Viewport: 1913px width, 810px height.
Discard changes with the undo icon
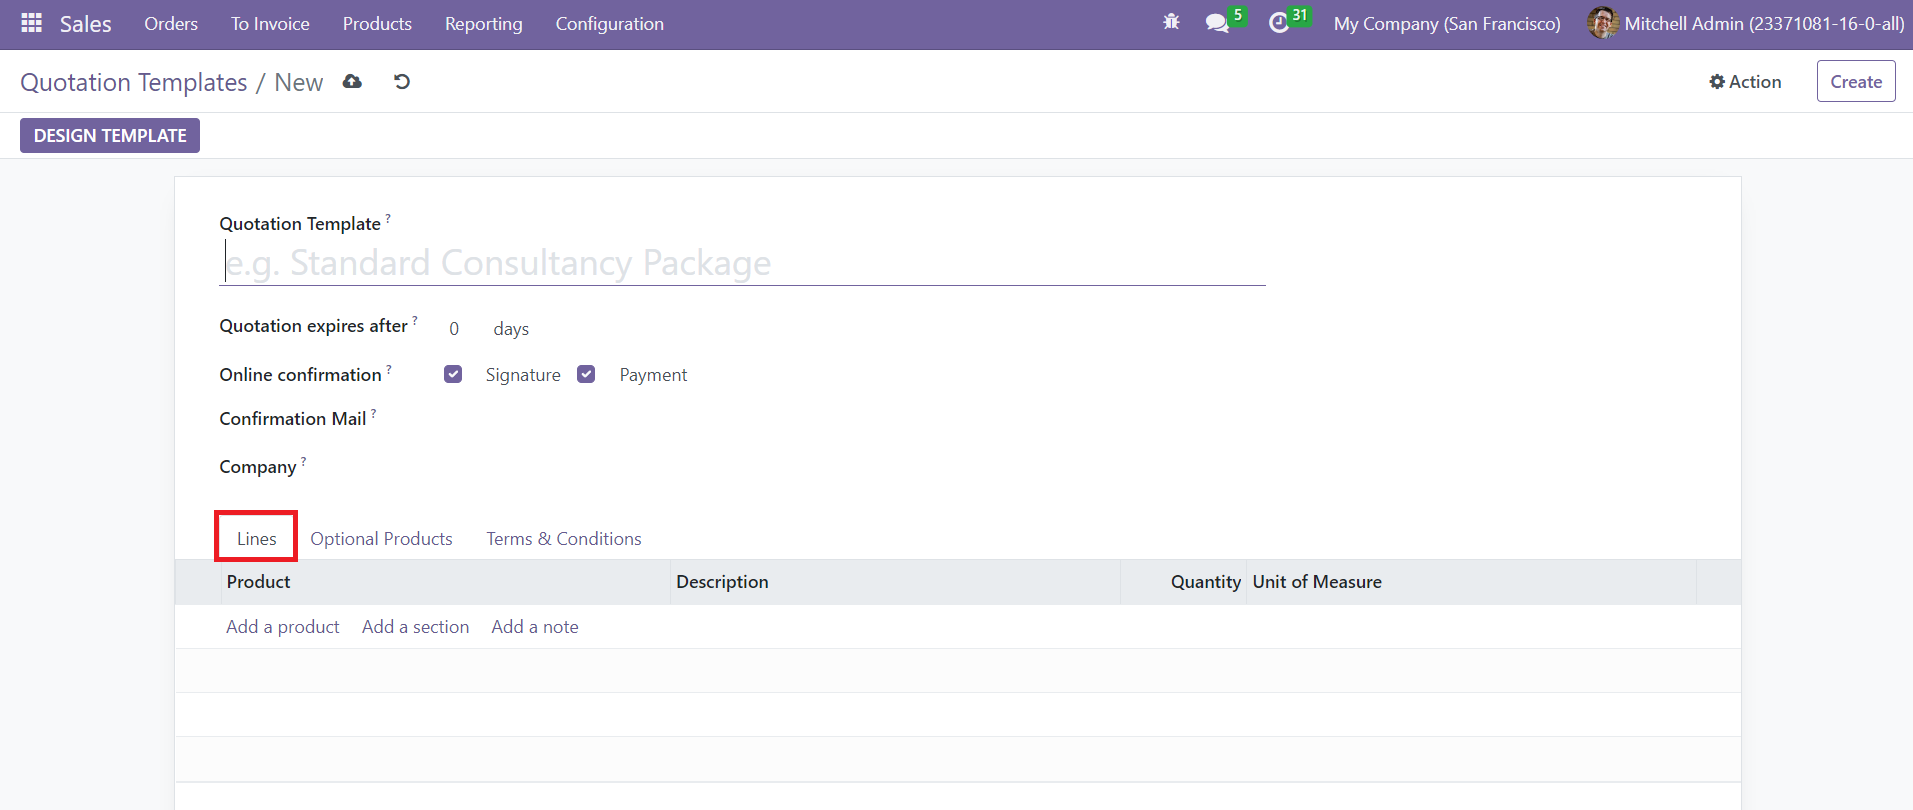tap(402, 82)
